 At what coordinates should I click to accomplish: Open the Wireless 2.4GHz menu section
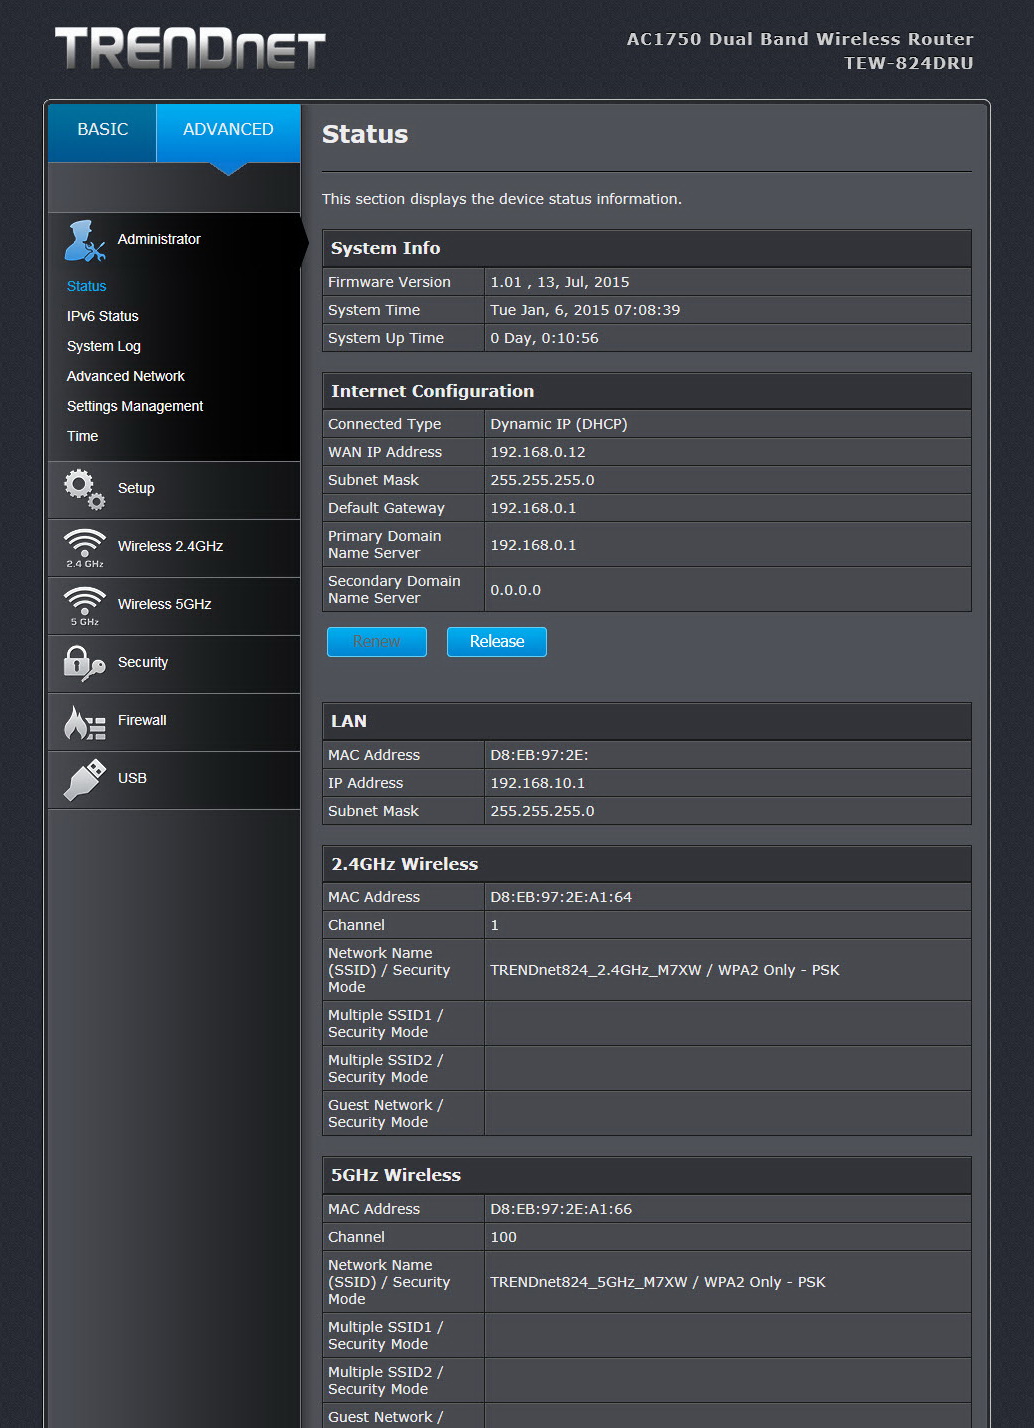pos(174,548)
